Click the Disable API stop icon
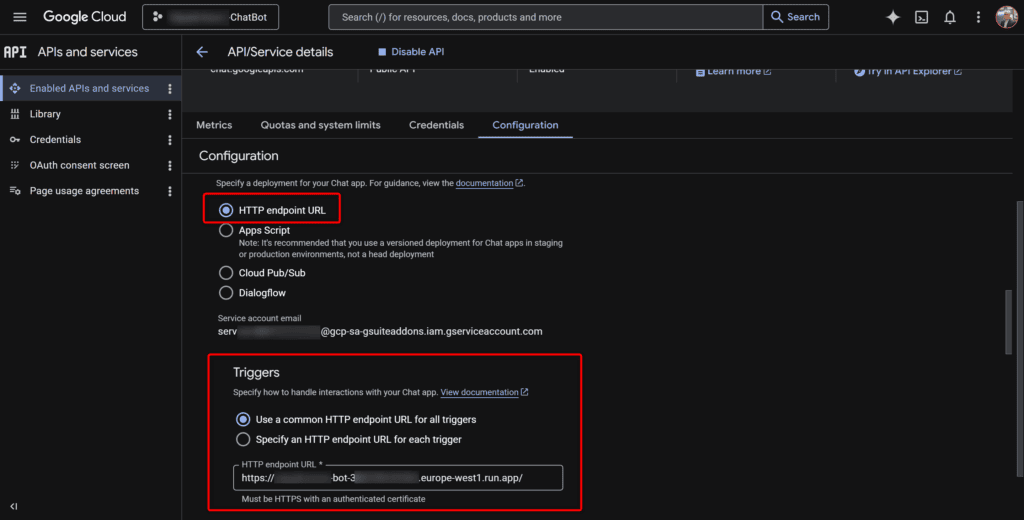1024x520 pixels. point(382,52)
